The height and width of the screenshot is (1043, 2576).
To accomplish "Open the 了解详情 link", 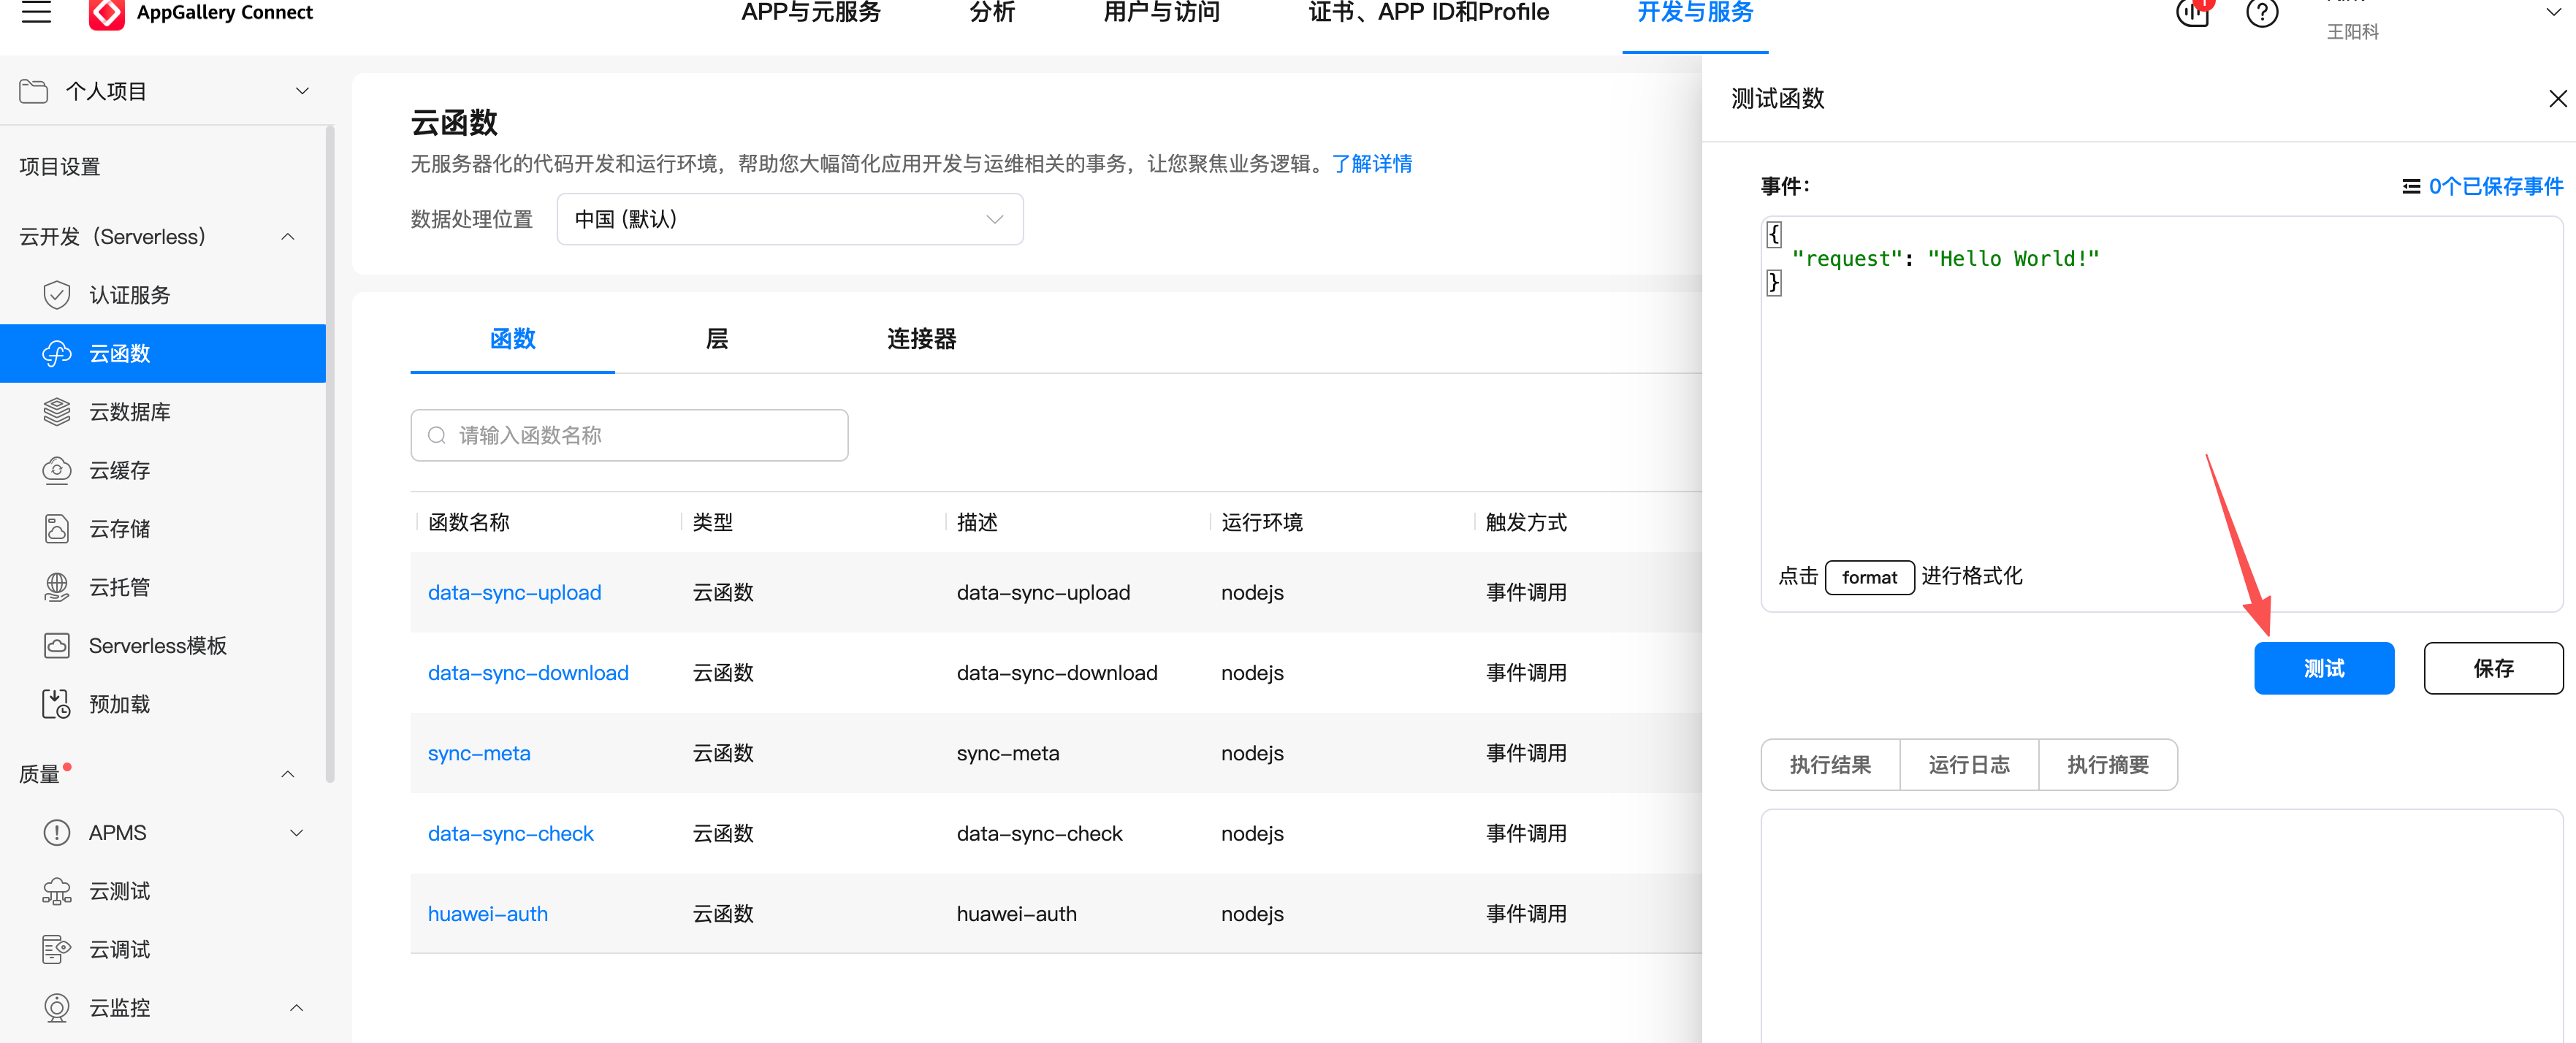I will coord(1372,164).
